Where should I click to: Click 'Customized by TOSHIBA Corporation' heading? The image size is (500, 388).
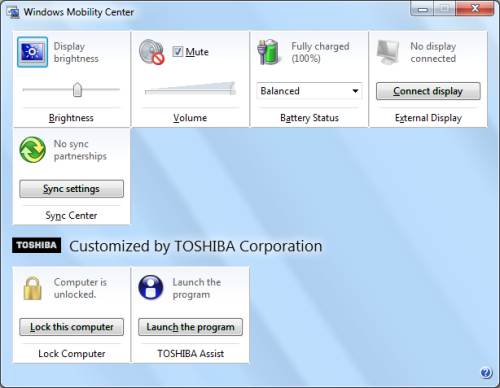point(196,246)
